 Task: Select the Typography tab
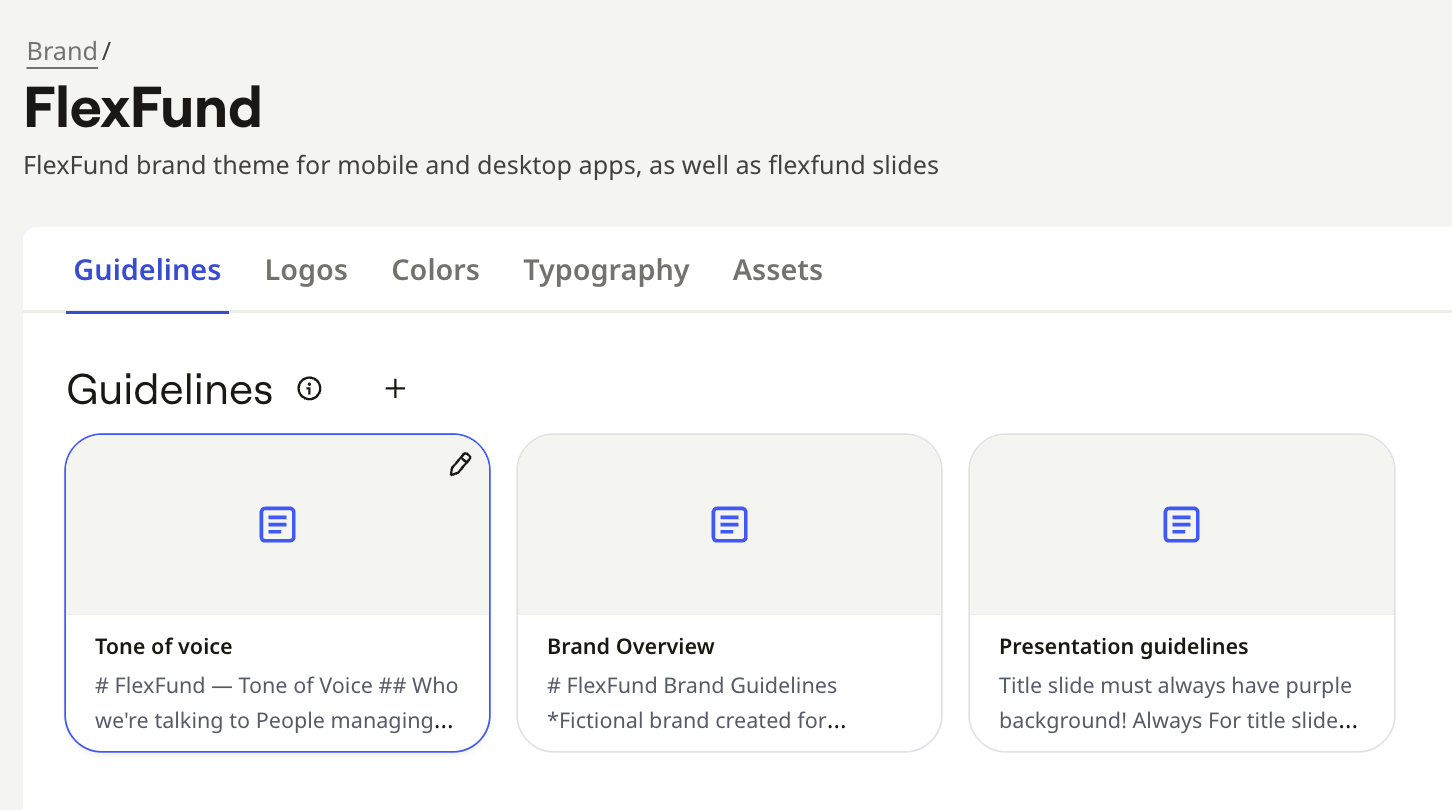(x=606, y=270)
